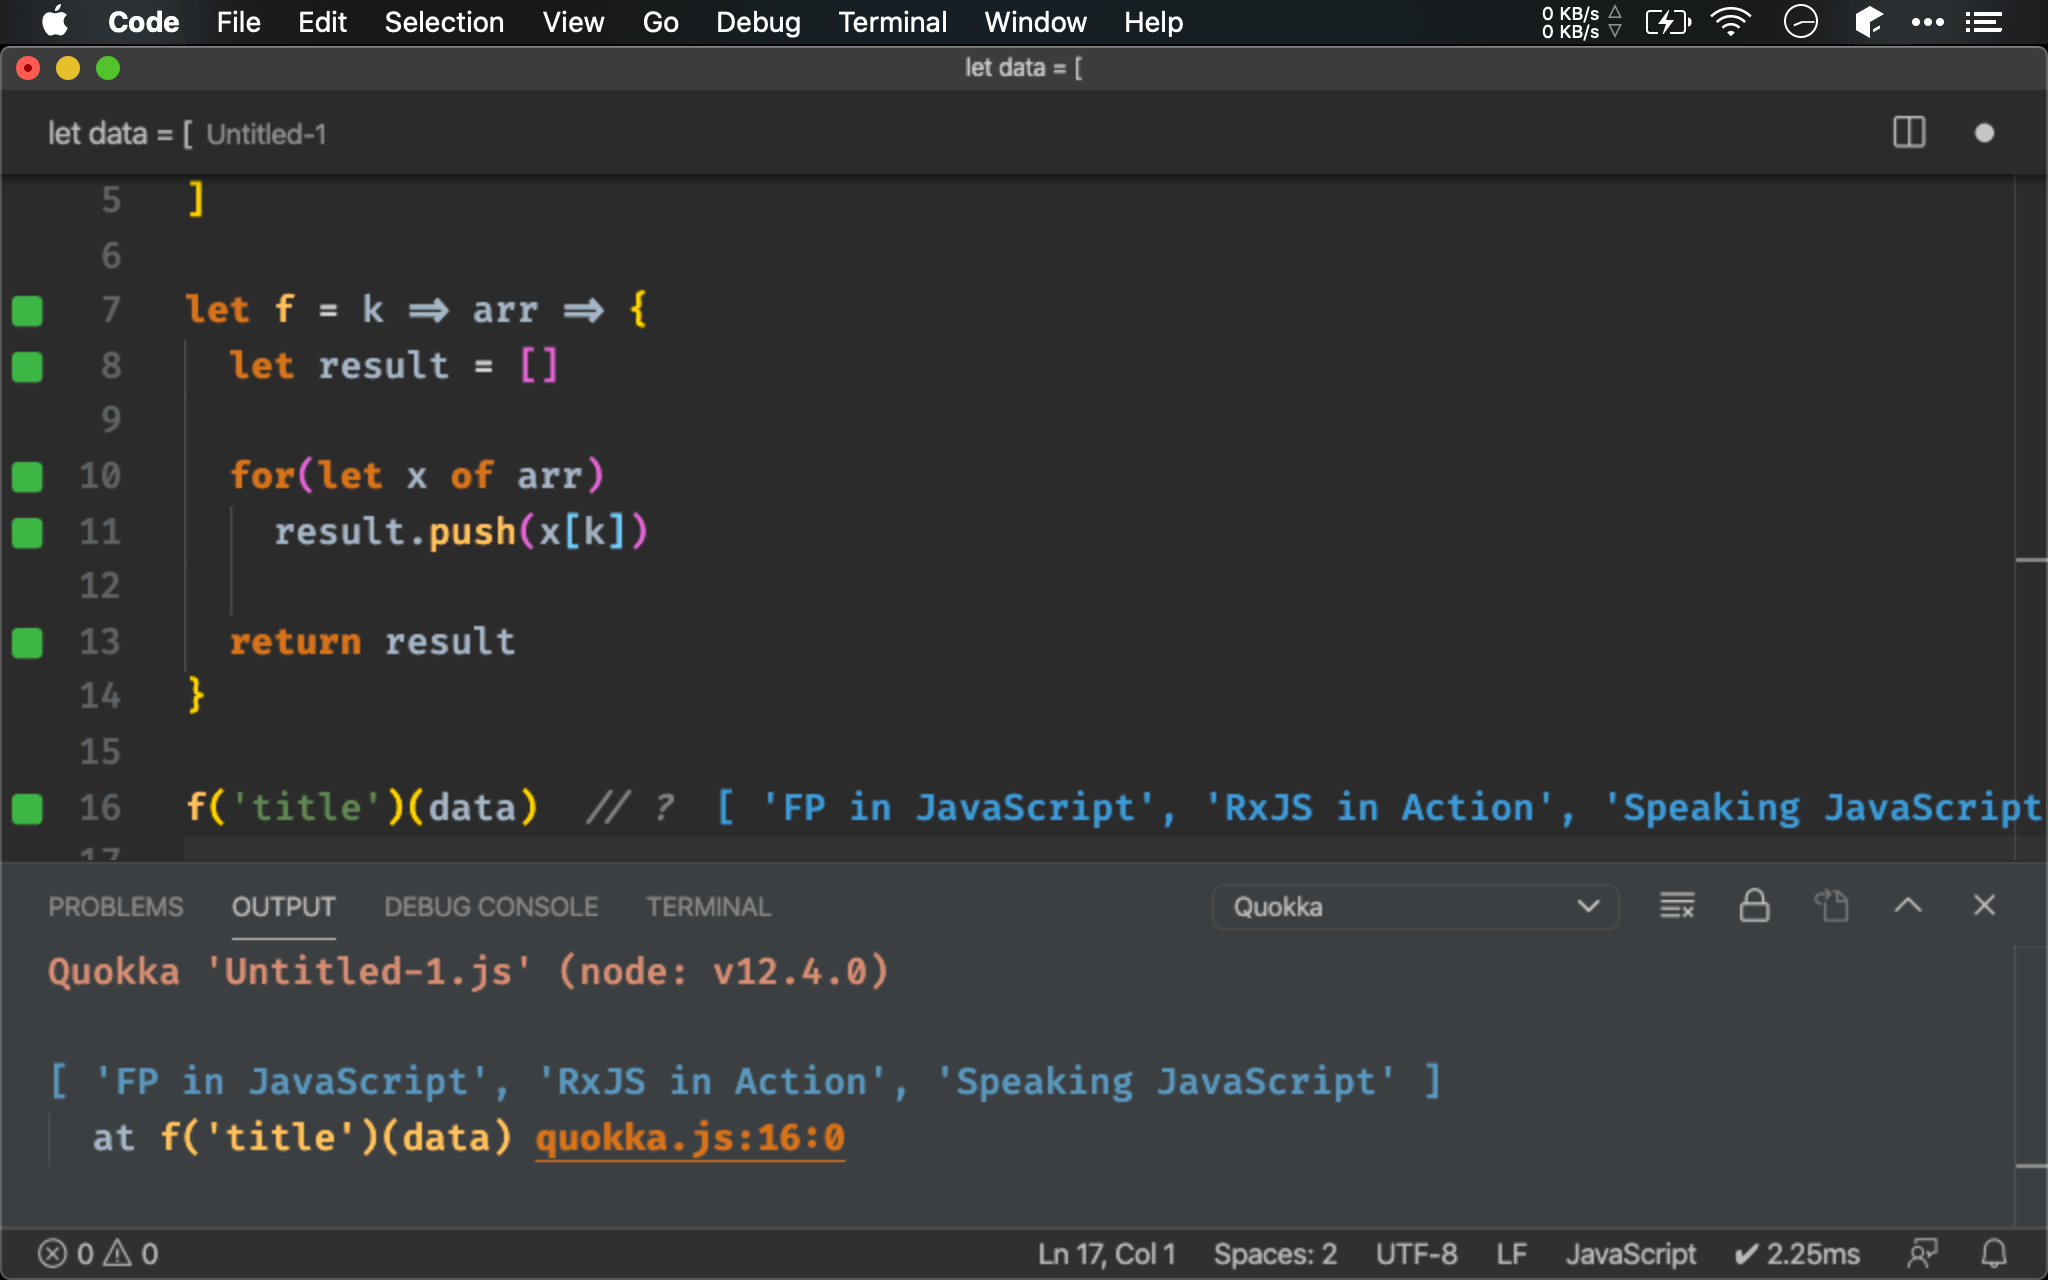Open the View menu
The image size is (2048, 1280).
tap(573, 22)
